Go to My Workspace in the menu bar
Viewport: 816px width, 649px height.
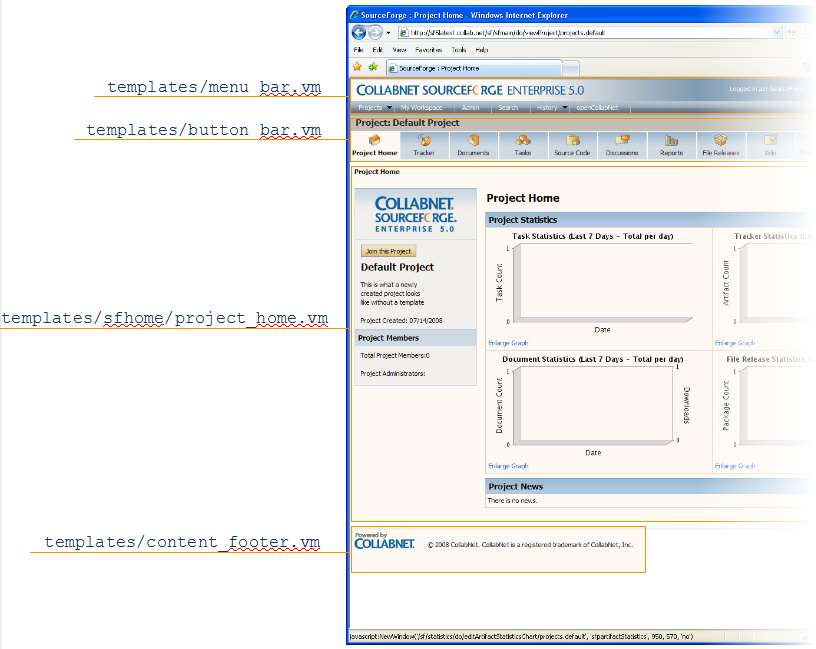coord(422,108)
